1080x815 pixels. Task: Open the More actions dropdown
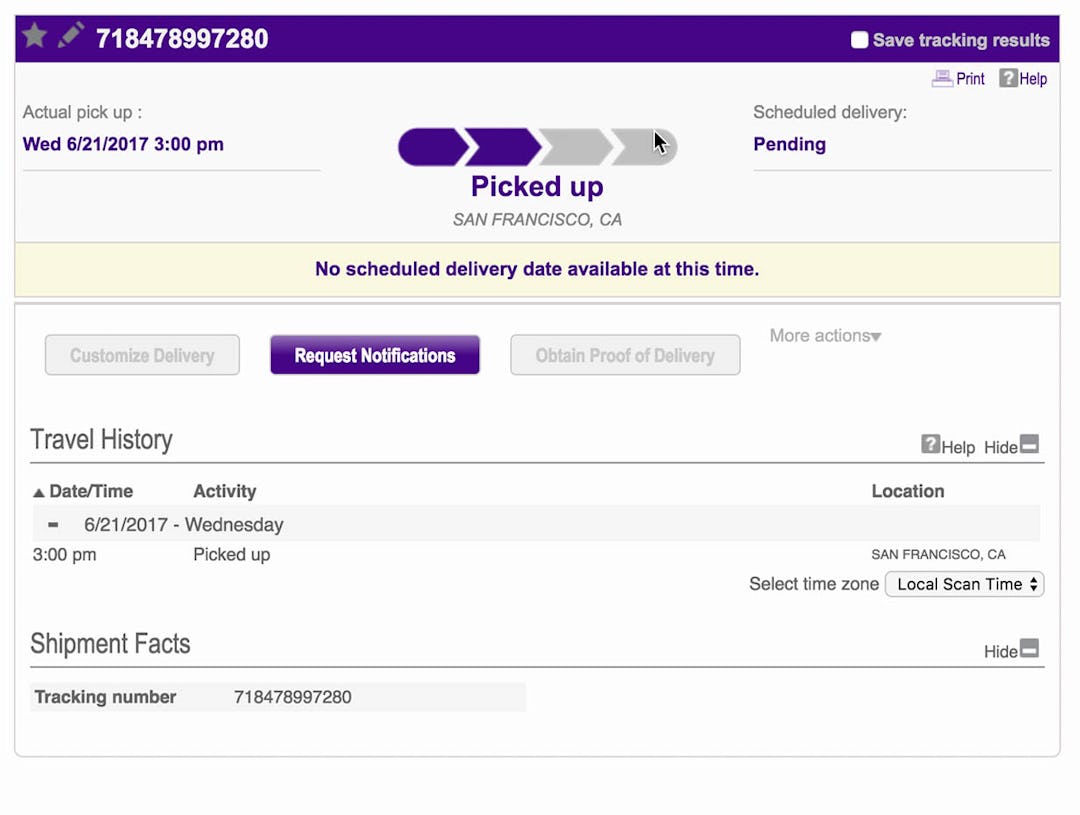click(824, 336)
